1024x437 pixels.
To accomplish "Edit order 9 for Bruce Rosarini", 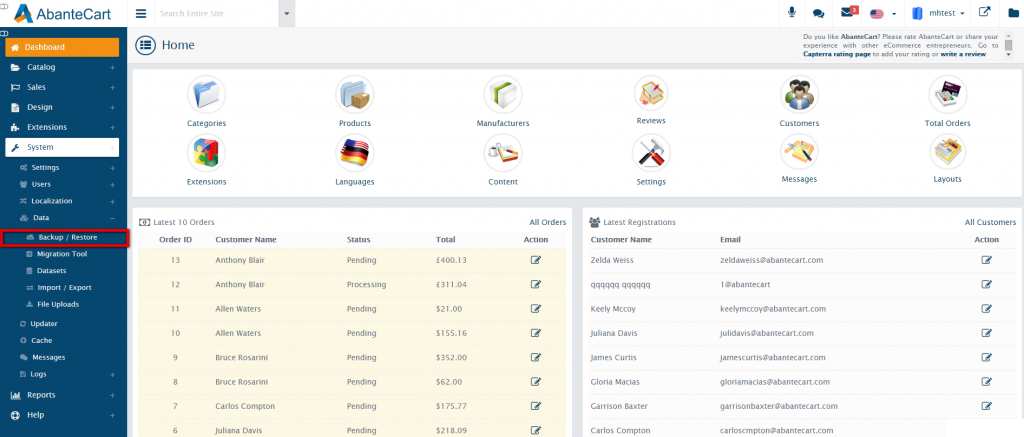I will (x=536, y=357).
